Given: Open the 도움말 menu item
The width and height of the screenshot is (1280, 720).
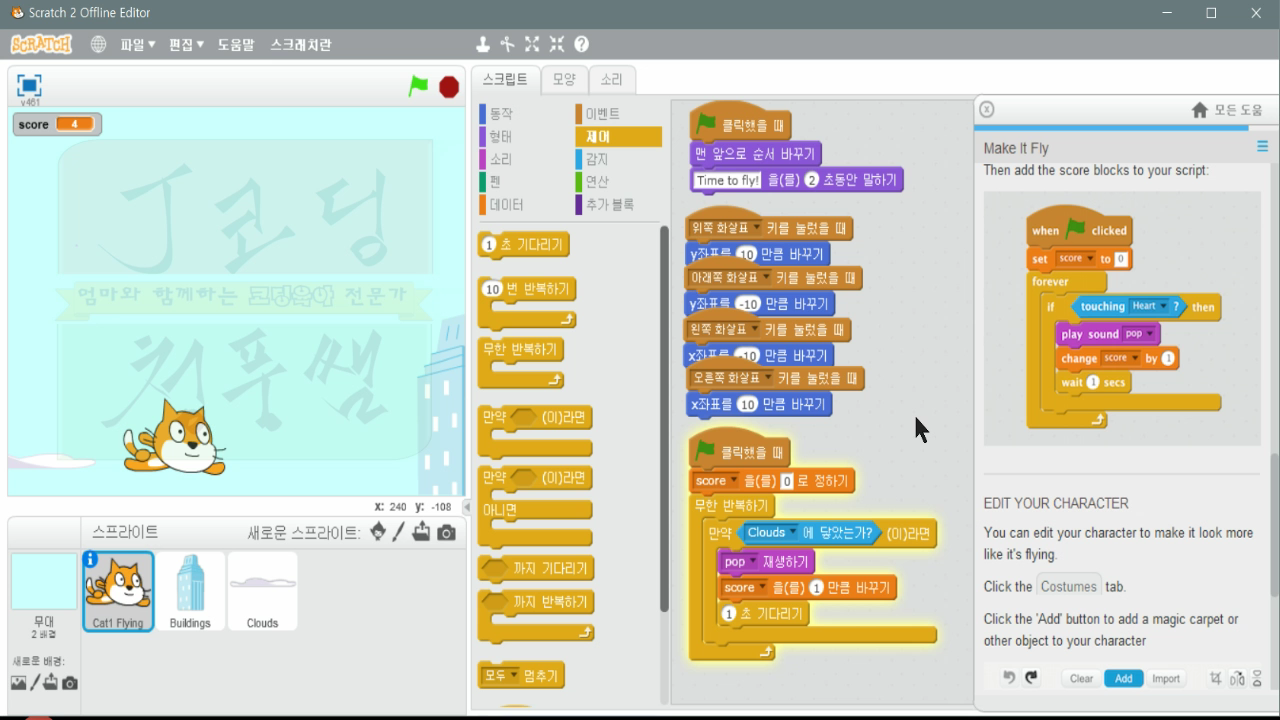Looking at the screenshot, I should [236, 44].
